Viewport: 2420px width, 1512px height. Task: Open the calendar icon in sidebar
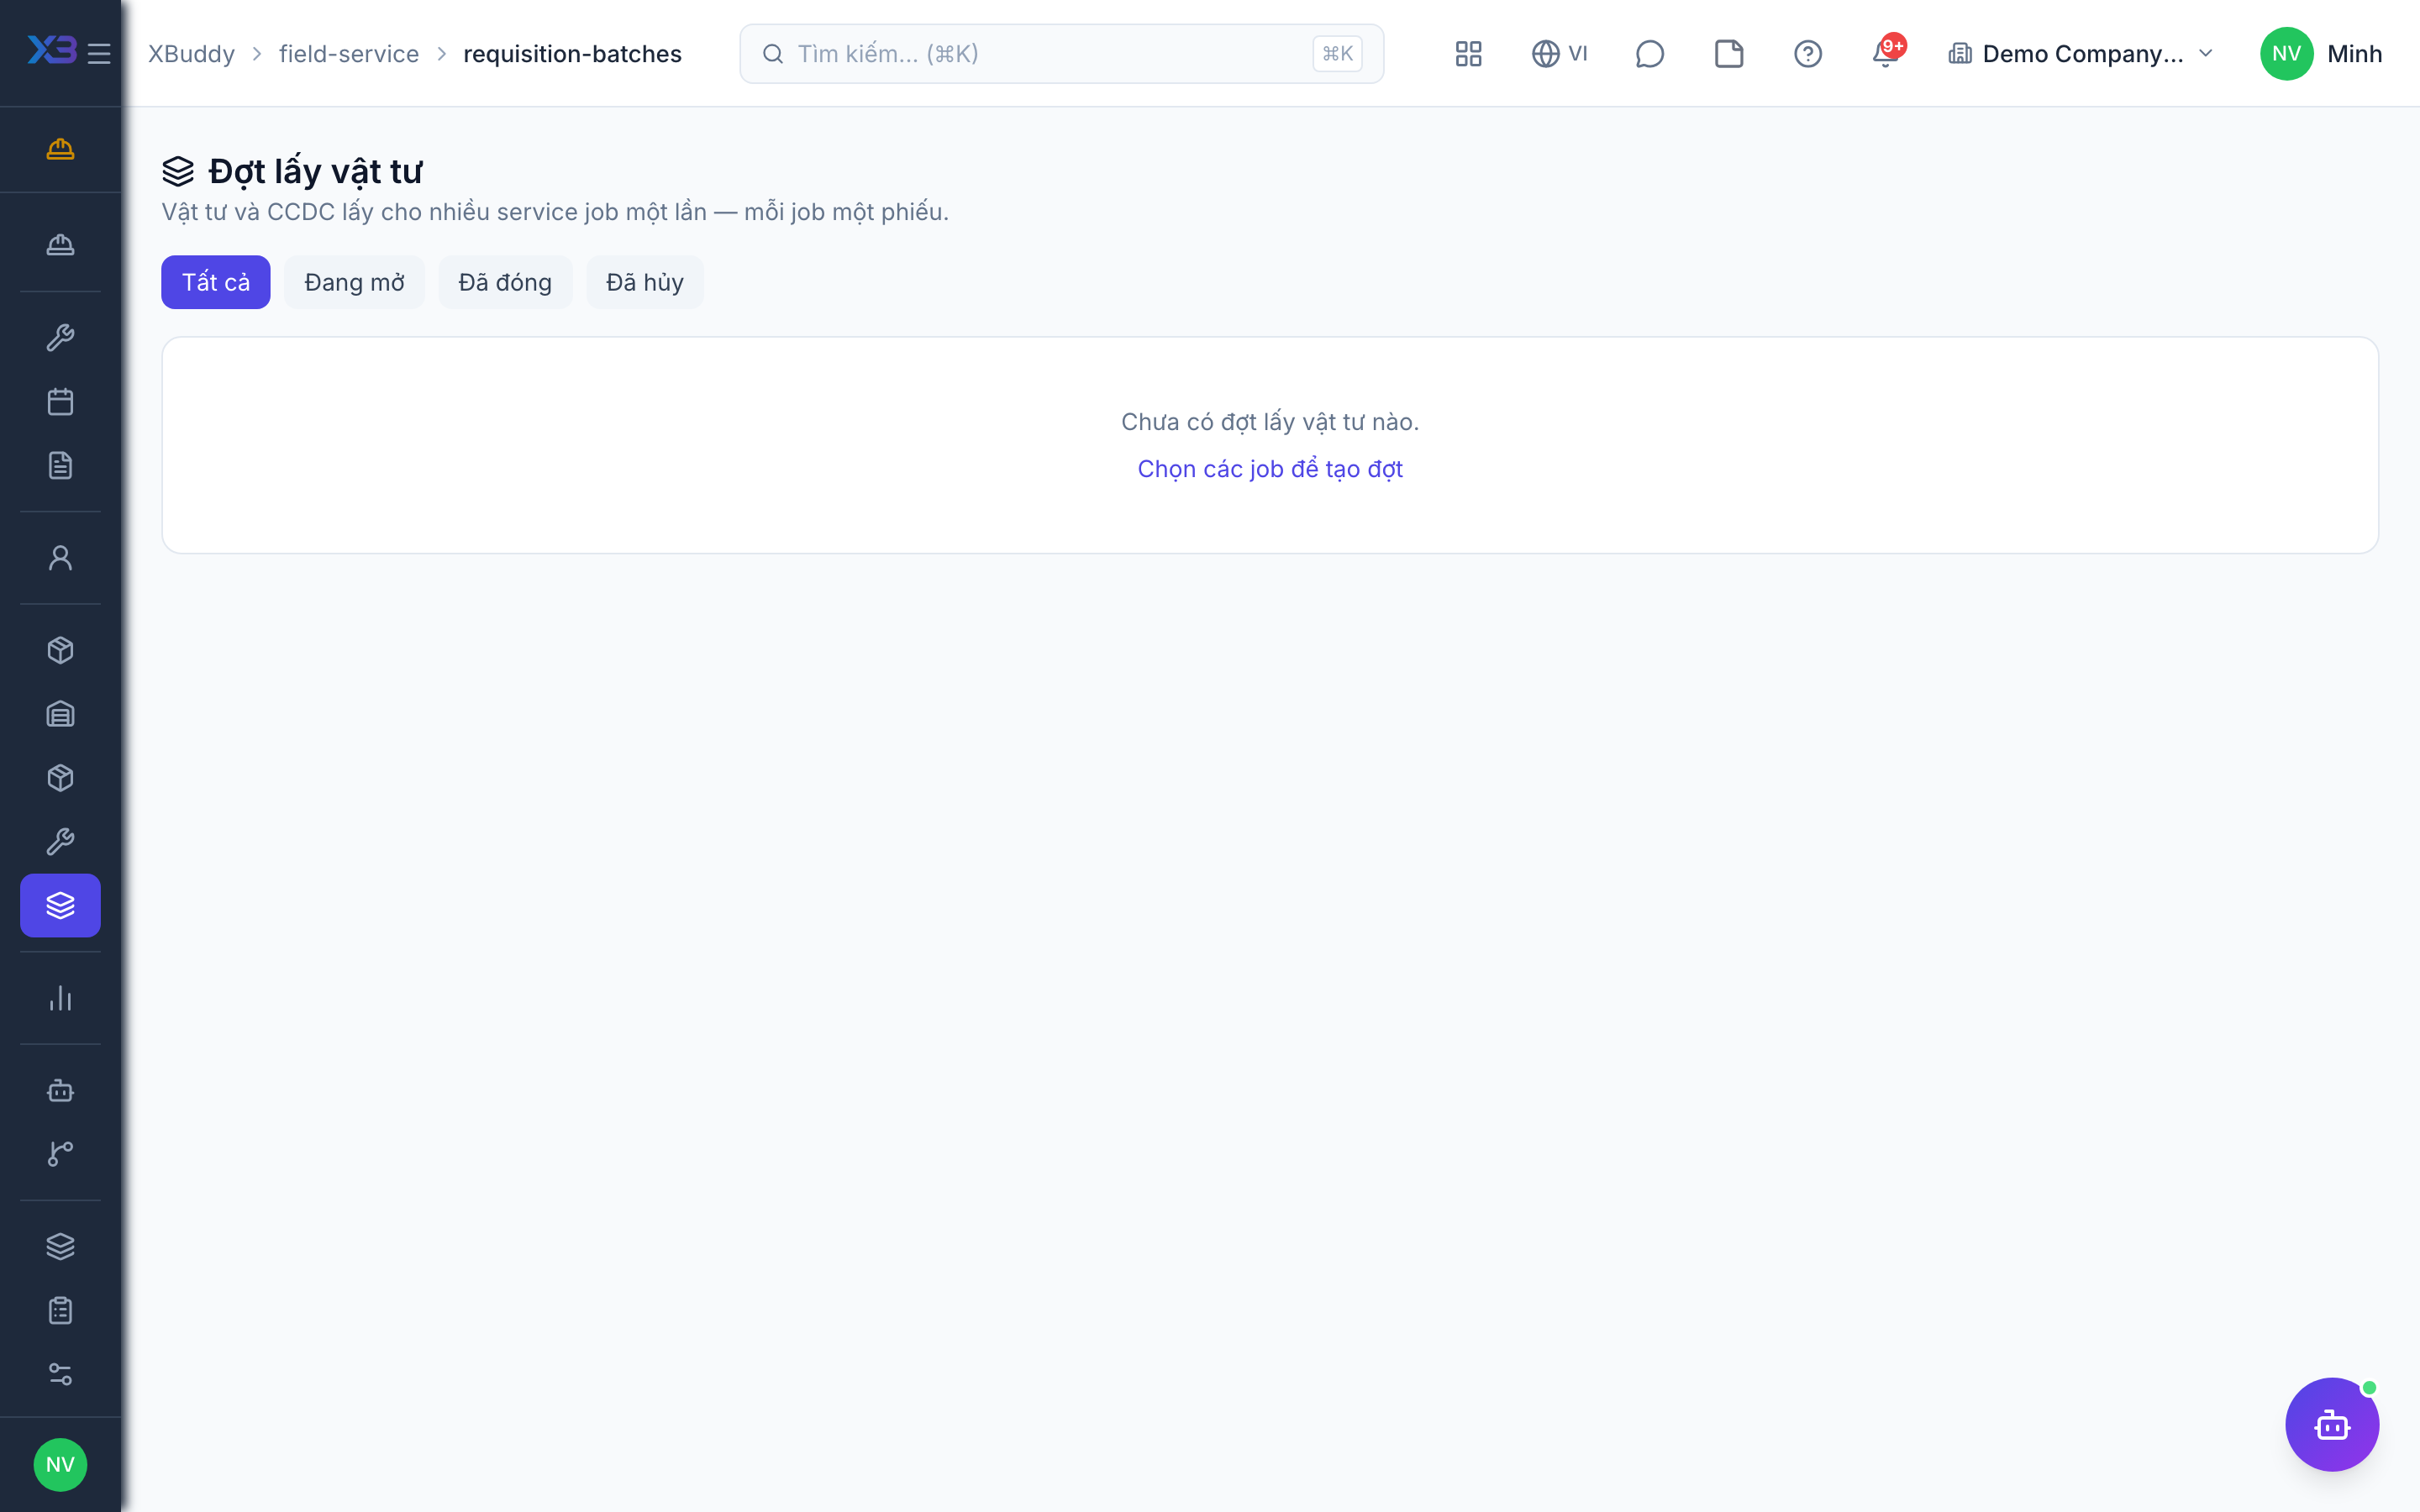click(60, 402)
